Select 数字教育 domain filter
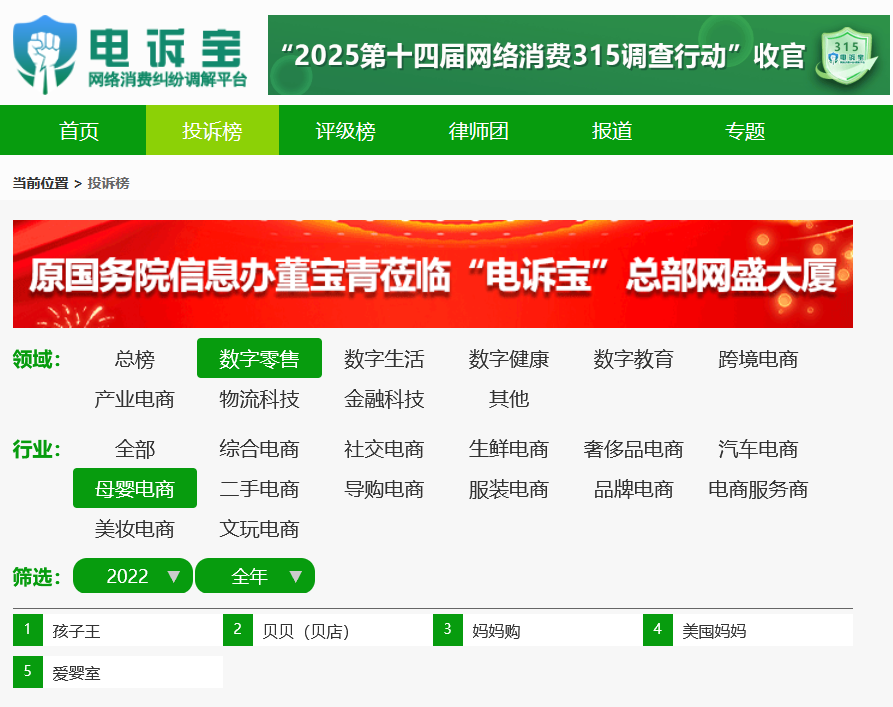The height and width of the screenshot is (707, 893). (x=633, y=359)
